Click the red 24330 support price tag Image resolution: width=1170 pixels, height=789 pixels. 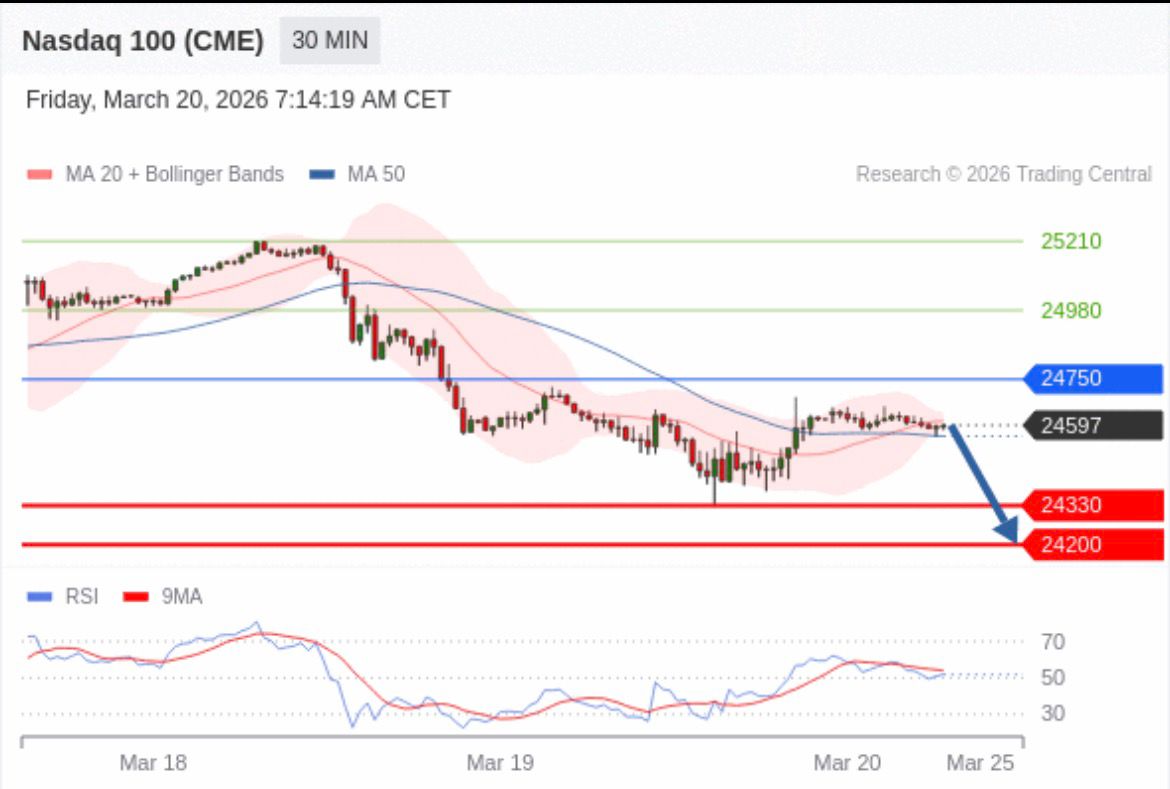[1094, 505]
